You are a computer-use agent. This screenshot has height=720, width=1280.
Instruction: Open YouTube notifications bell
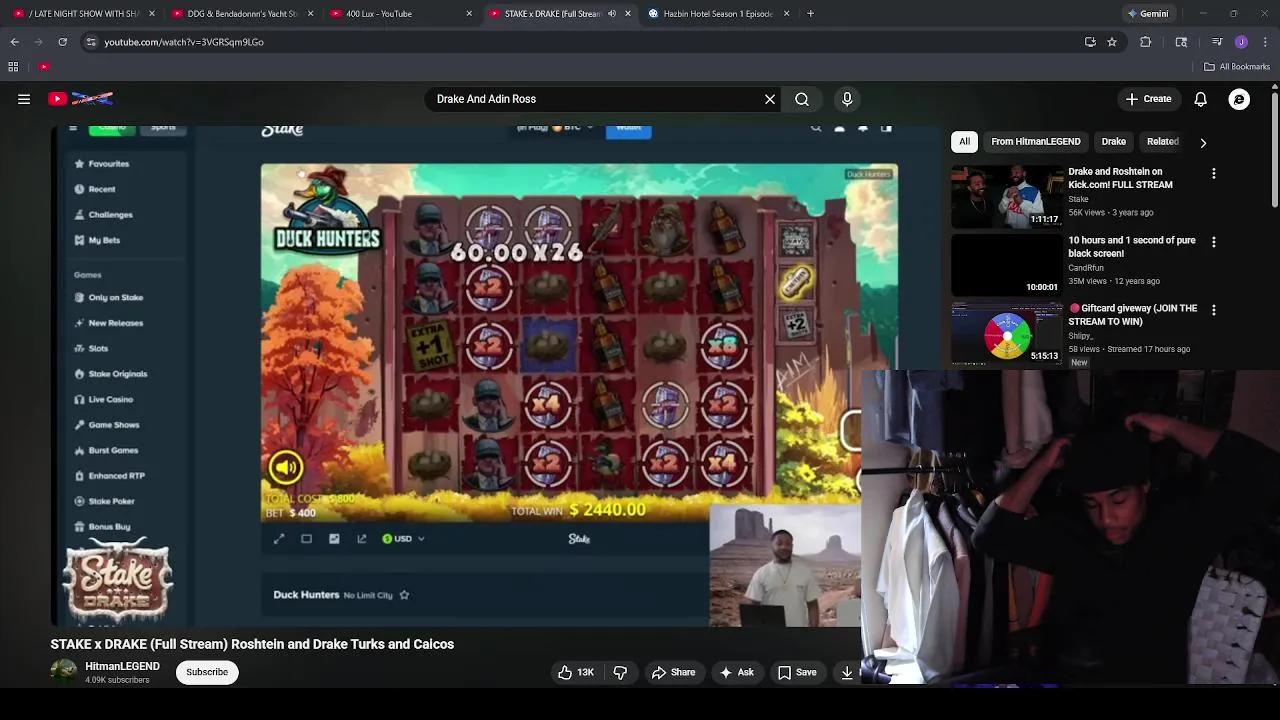[1200, 99]
